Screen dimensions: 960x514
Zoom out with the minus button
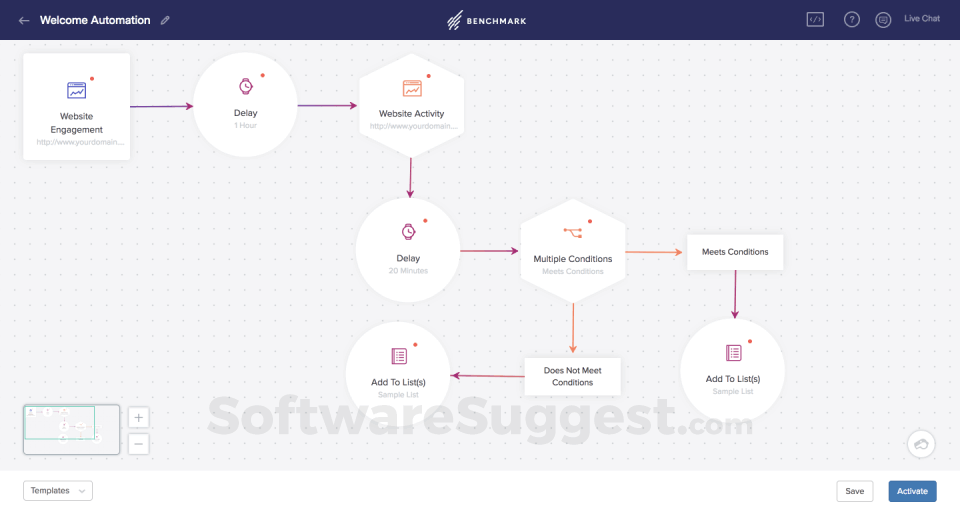tap(138, 444)
